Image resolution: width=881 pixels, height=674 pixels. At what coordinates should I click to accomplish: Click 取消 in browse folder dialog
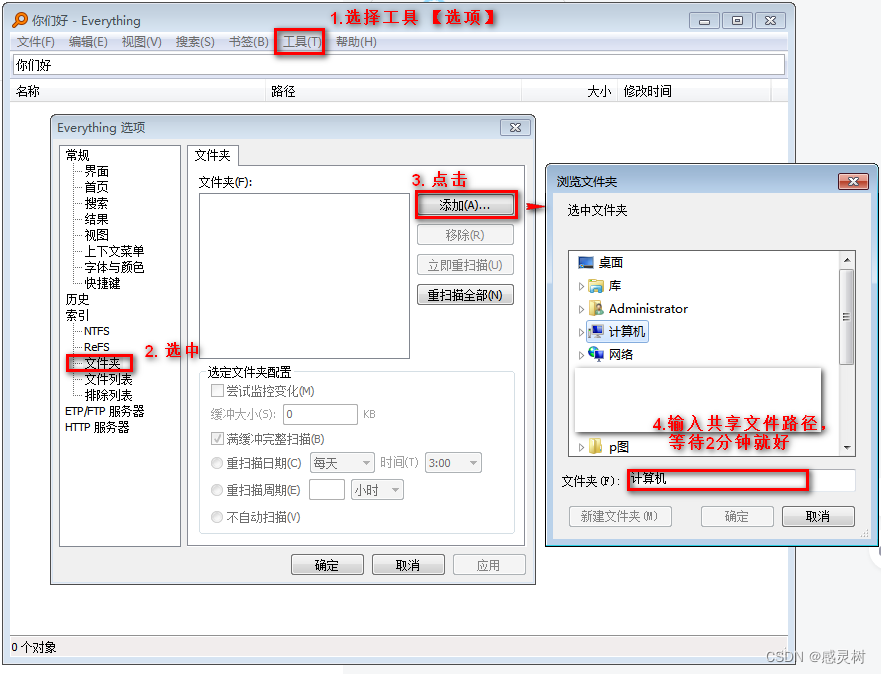(x=818, y=516)
